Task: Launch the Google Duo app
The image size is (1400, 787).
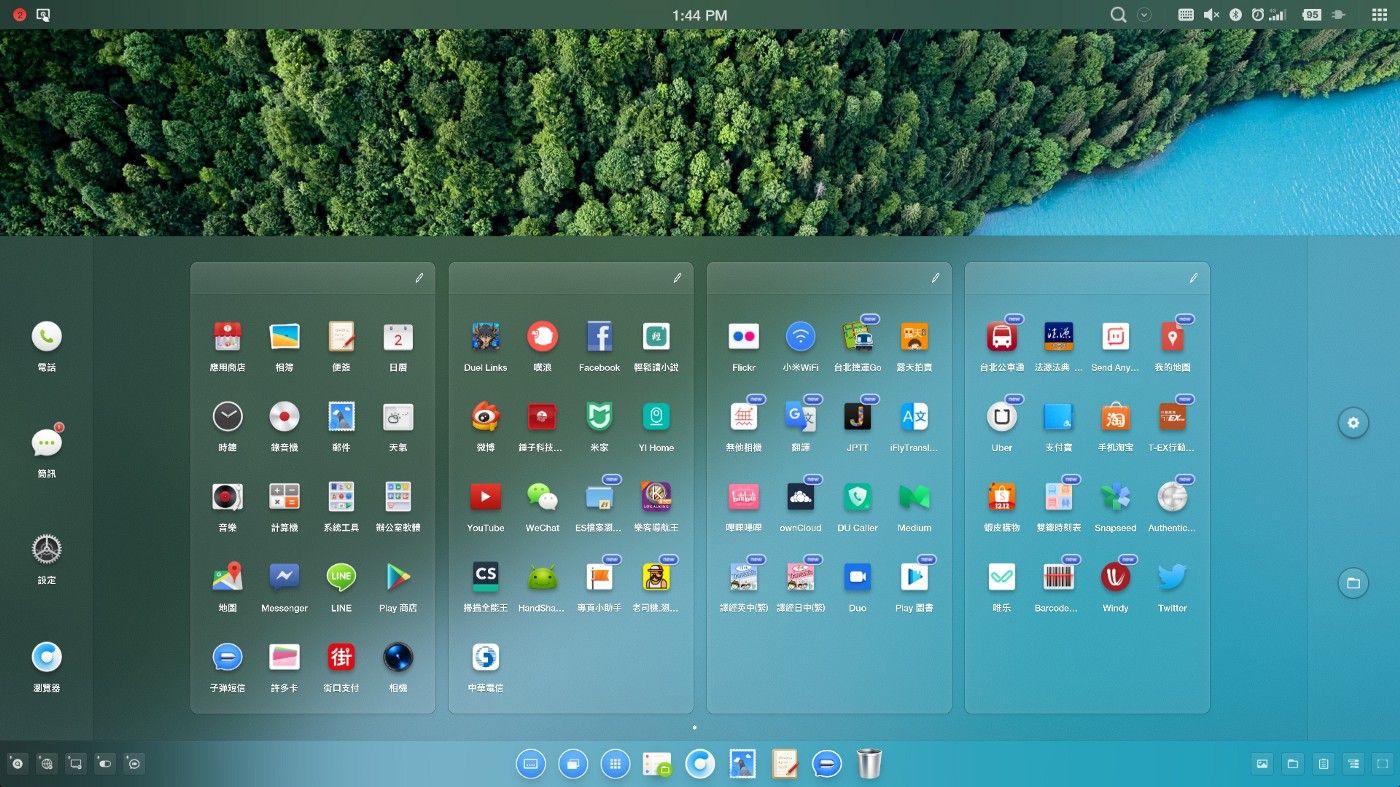Action: click(x=857, y=577)
